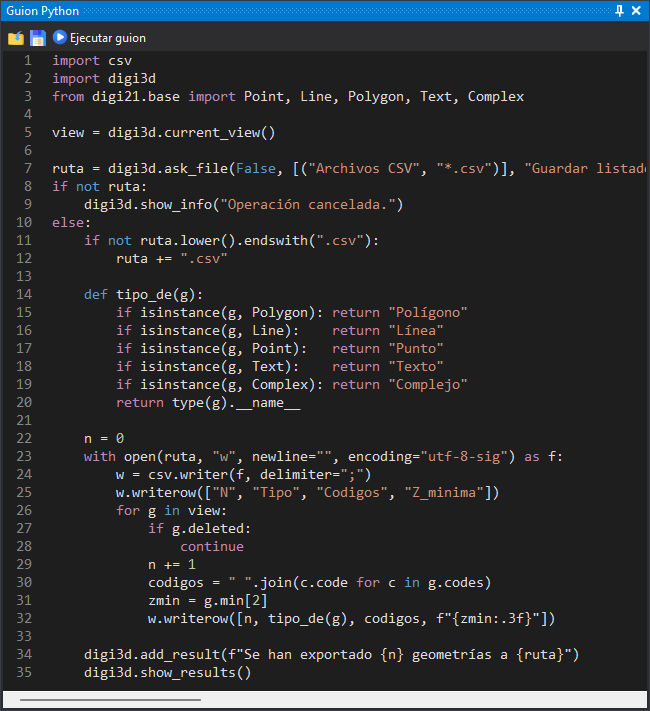Close the Guion Python panel
The width and height of the screenshot is (650, 711).
click(x=636, y=10)
